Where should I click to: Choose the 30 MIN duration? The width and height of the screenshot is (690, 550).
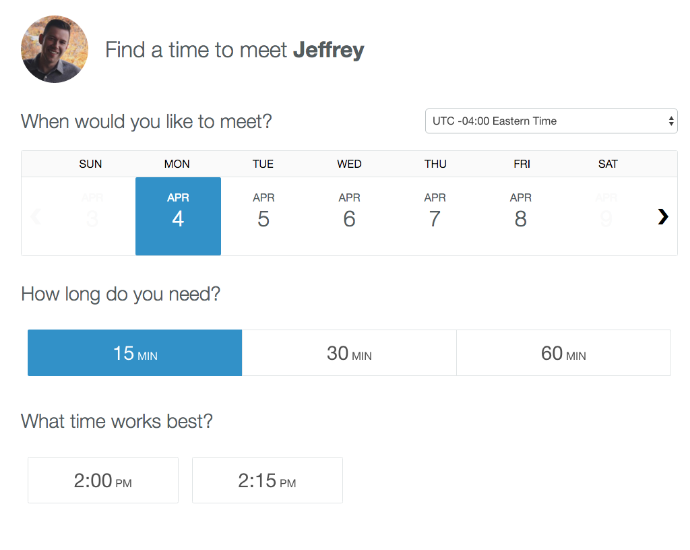pyautogui.click(x=349, y=353)
